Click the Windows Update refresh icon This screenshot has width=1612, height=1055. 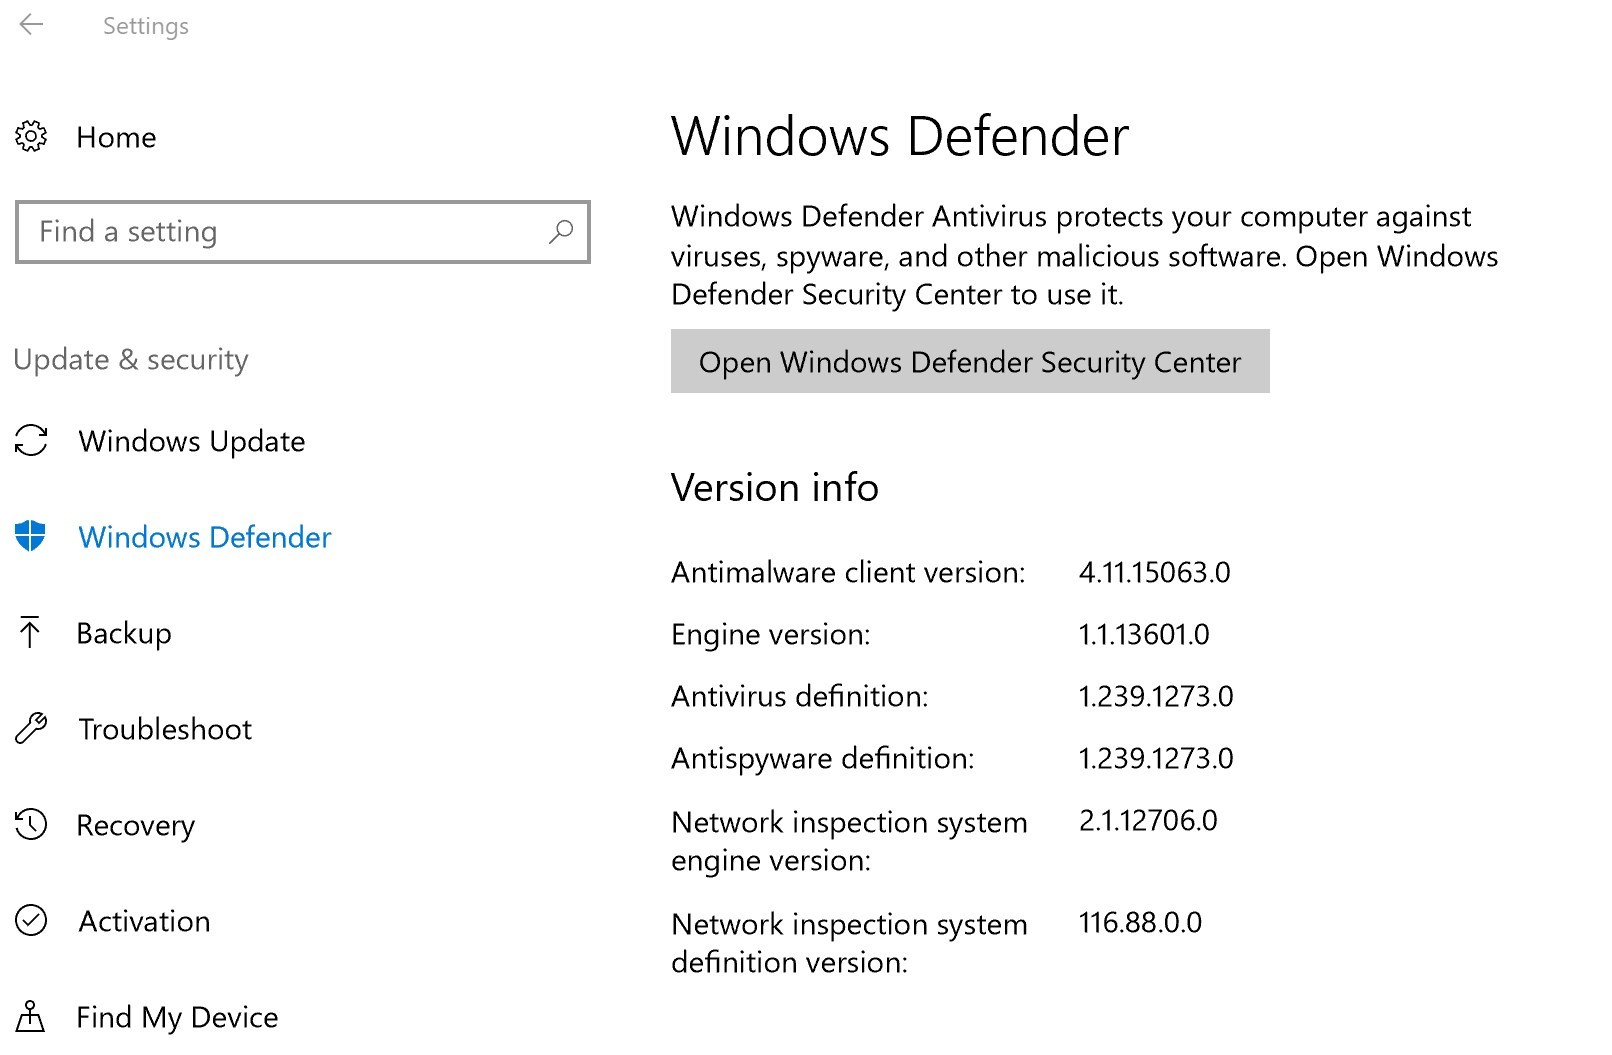[x=31, y=440]
